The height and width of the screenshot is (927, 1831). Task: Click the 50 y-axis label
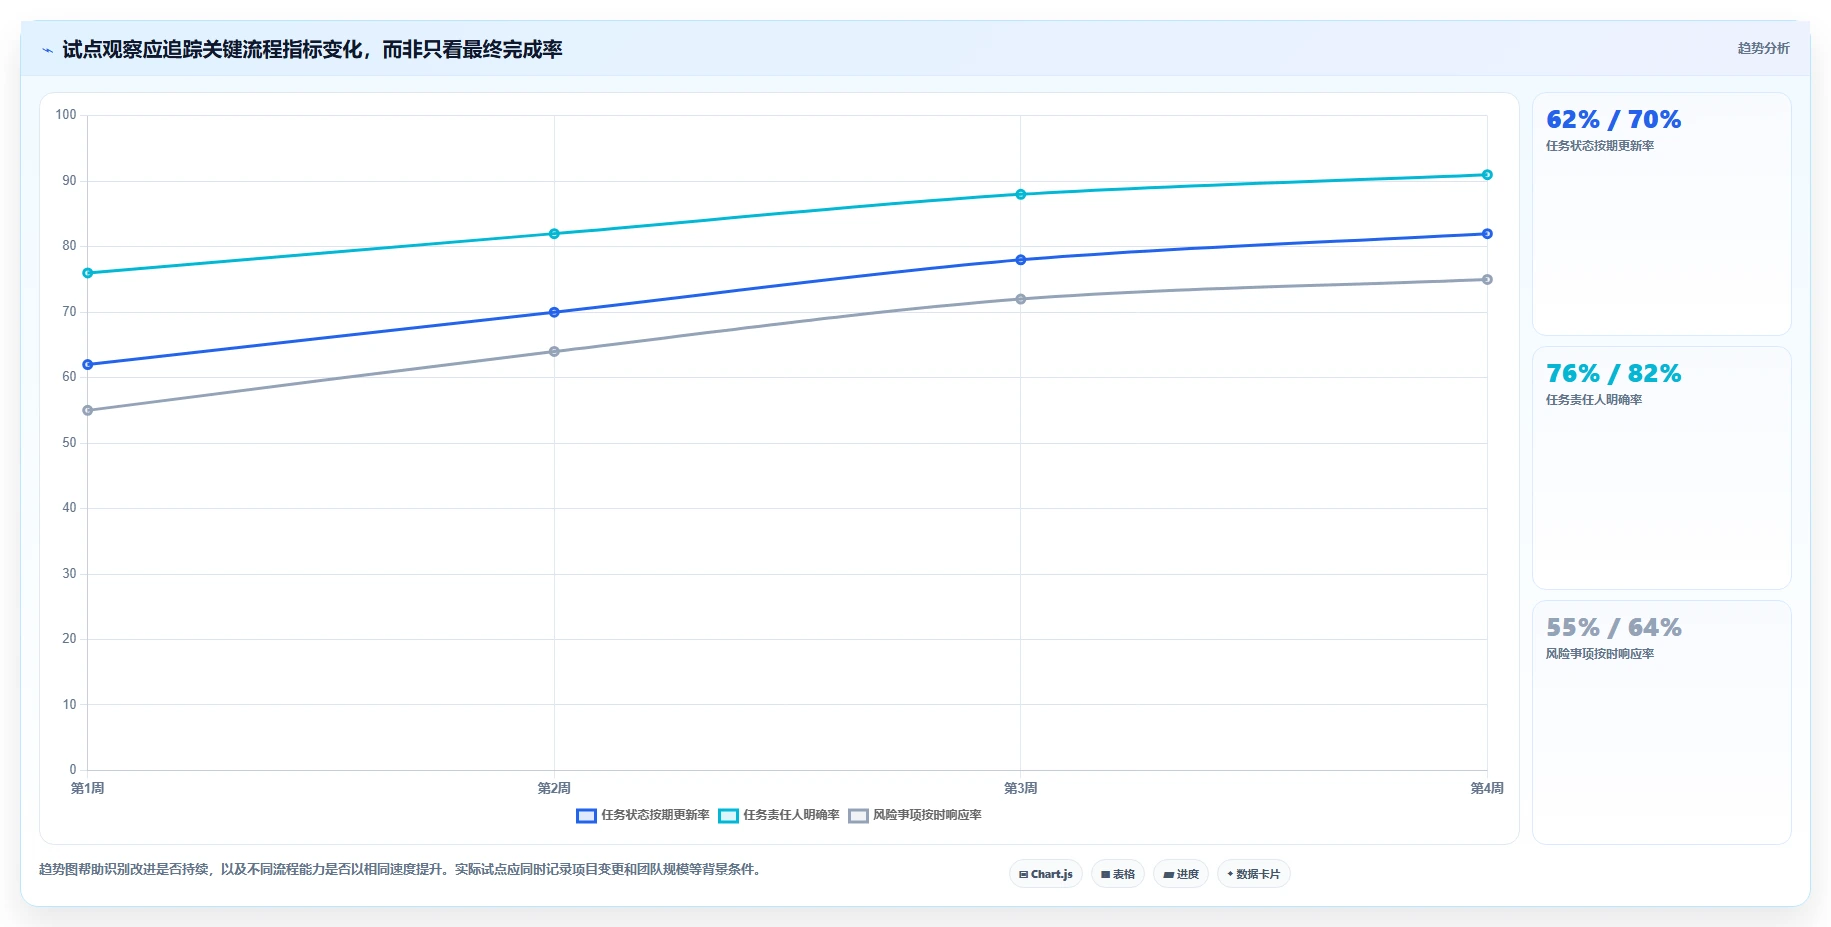69,443
